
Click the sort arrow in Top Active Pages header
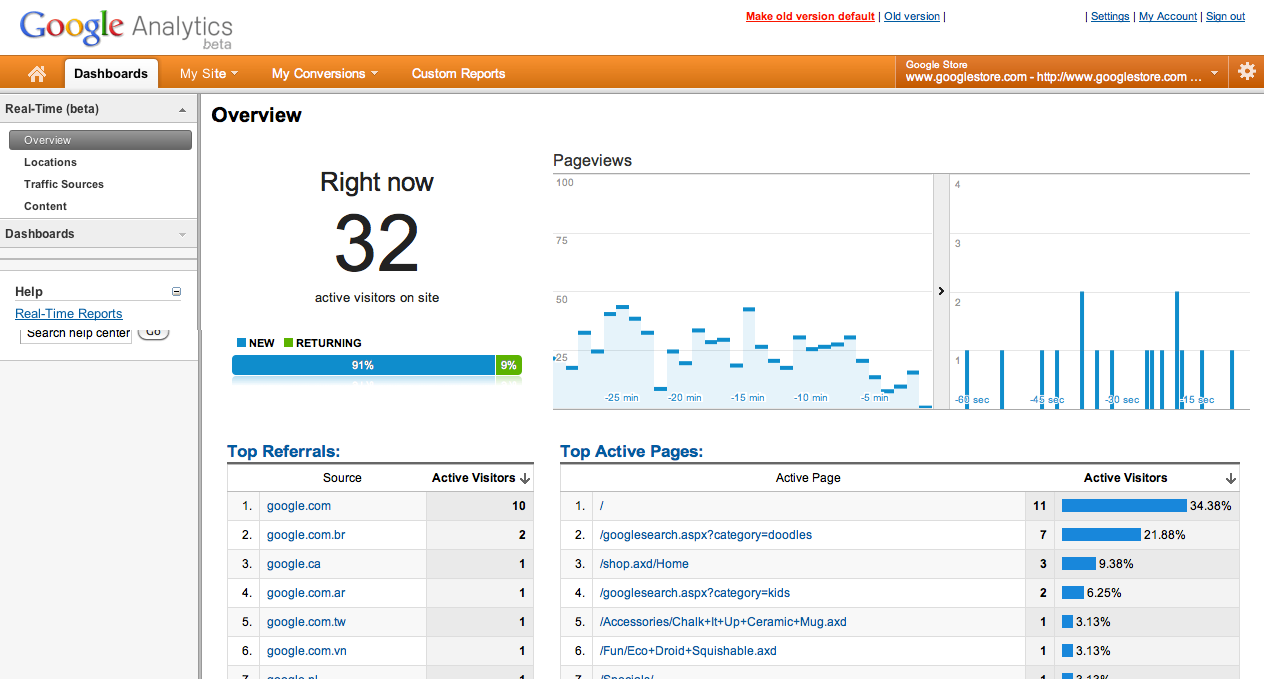pos(1230,477)
